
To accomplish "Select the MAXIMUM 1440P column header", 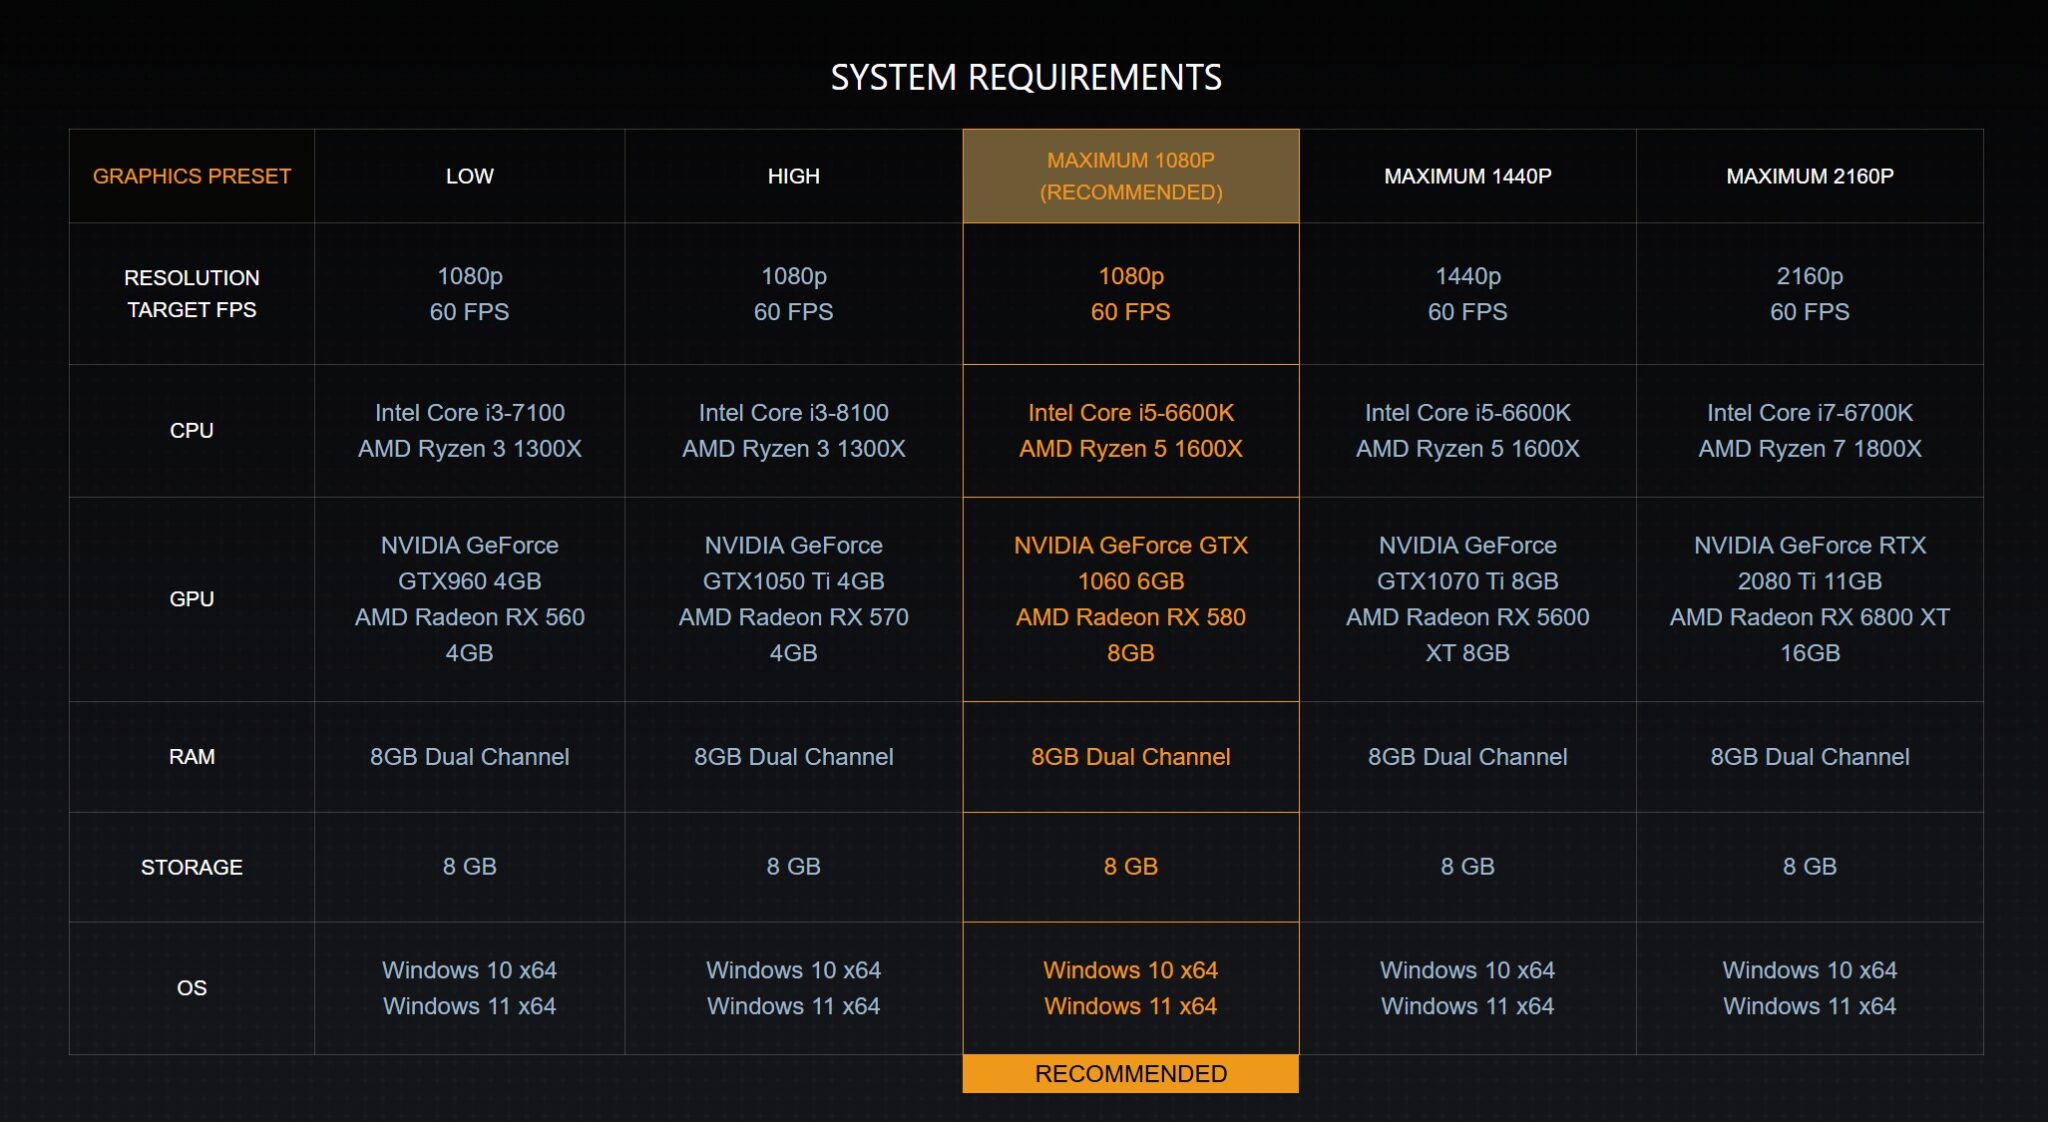I will click(1468, 176).
